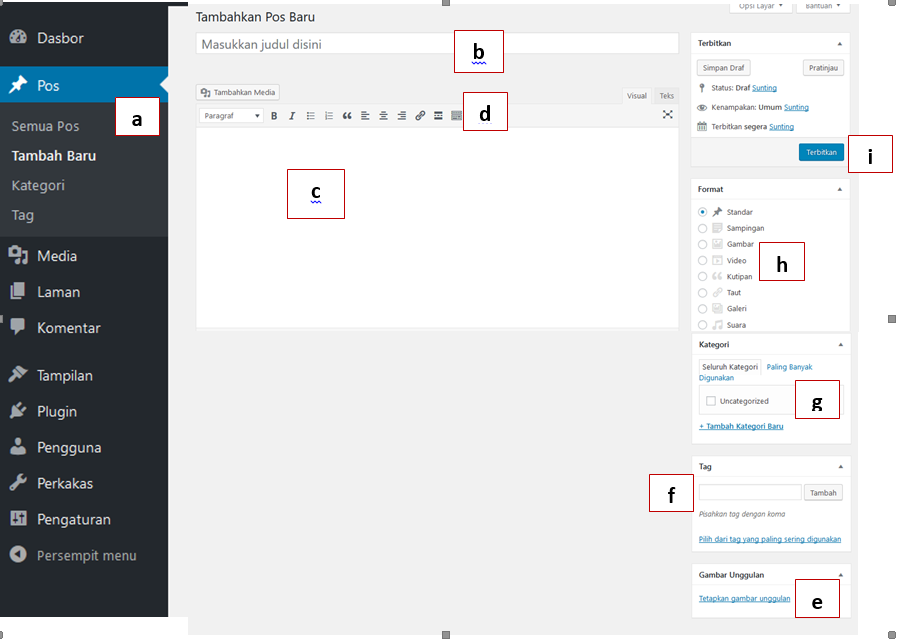
Task: Check the Uncategorized category box
Action: tap(711, 401)
